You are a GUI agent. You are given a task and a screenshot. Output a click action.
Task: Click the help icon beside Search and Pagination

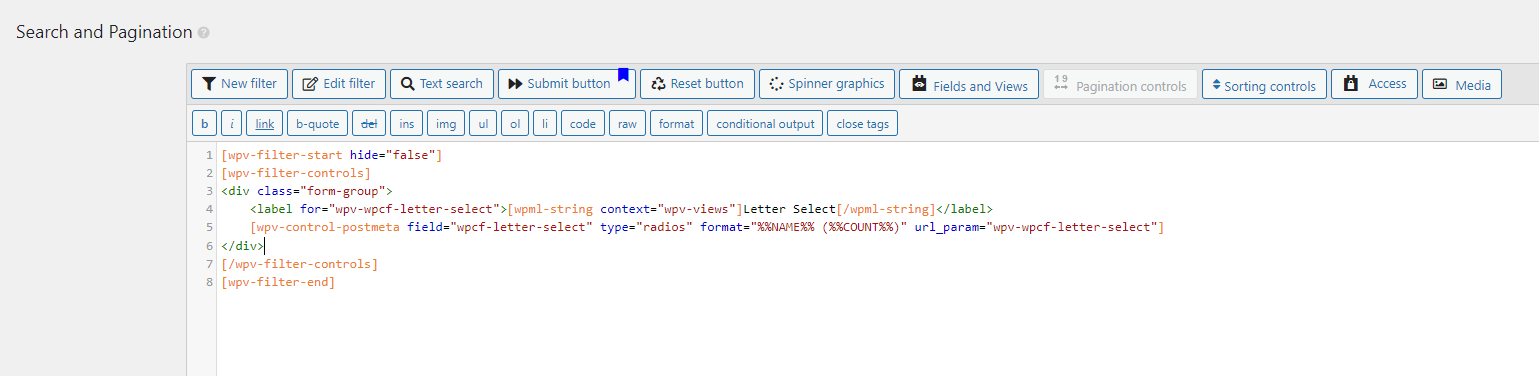pyautogui.click(x=204, y=32)
